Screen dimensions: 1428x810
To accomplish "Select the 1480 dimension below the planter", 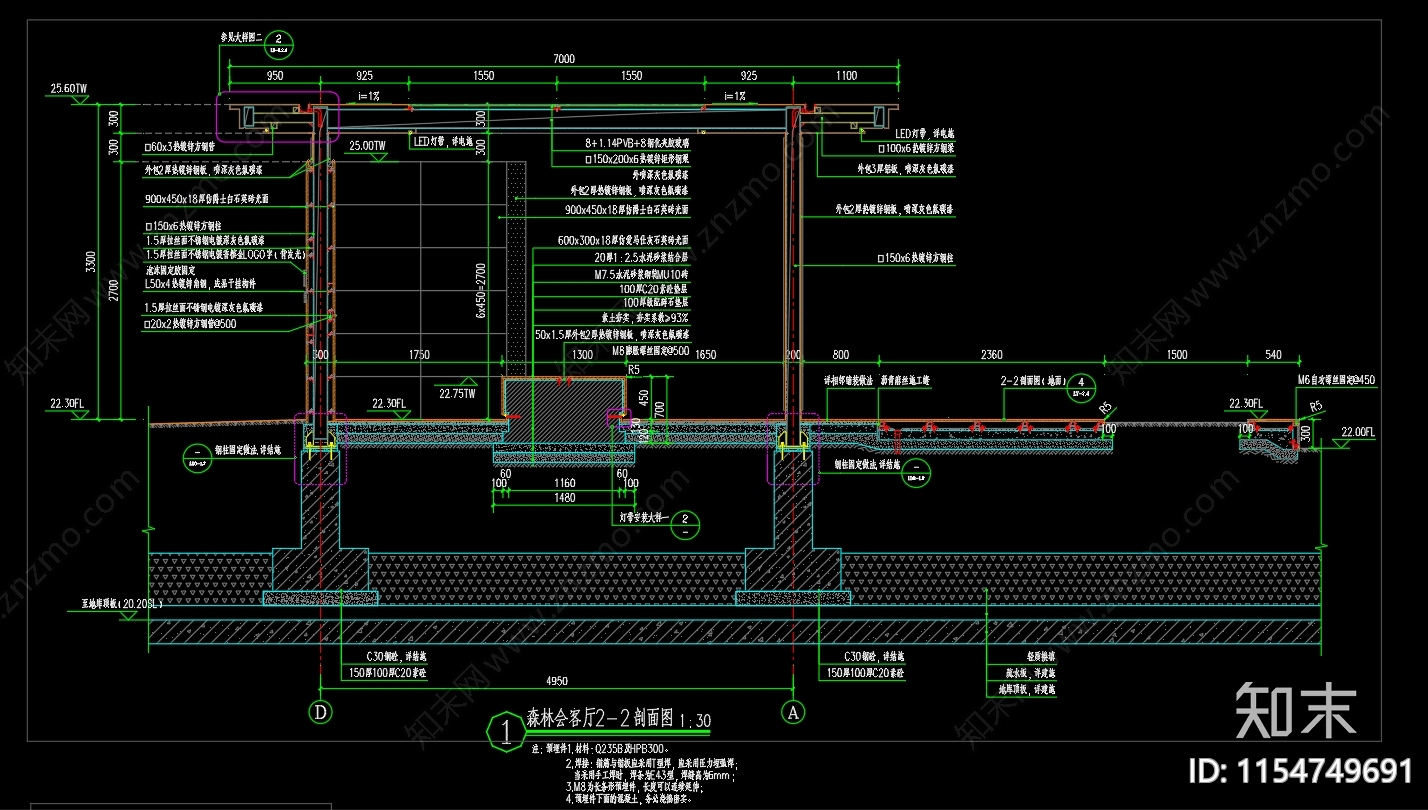I will [x=564, y=497].
